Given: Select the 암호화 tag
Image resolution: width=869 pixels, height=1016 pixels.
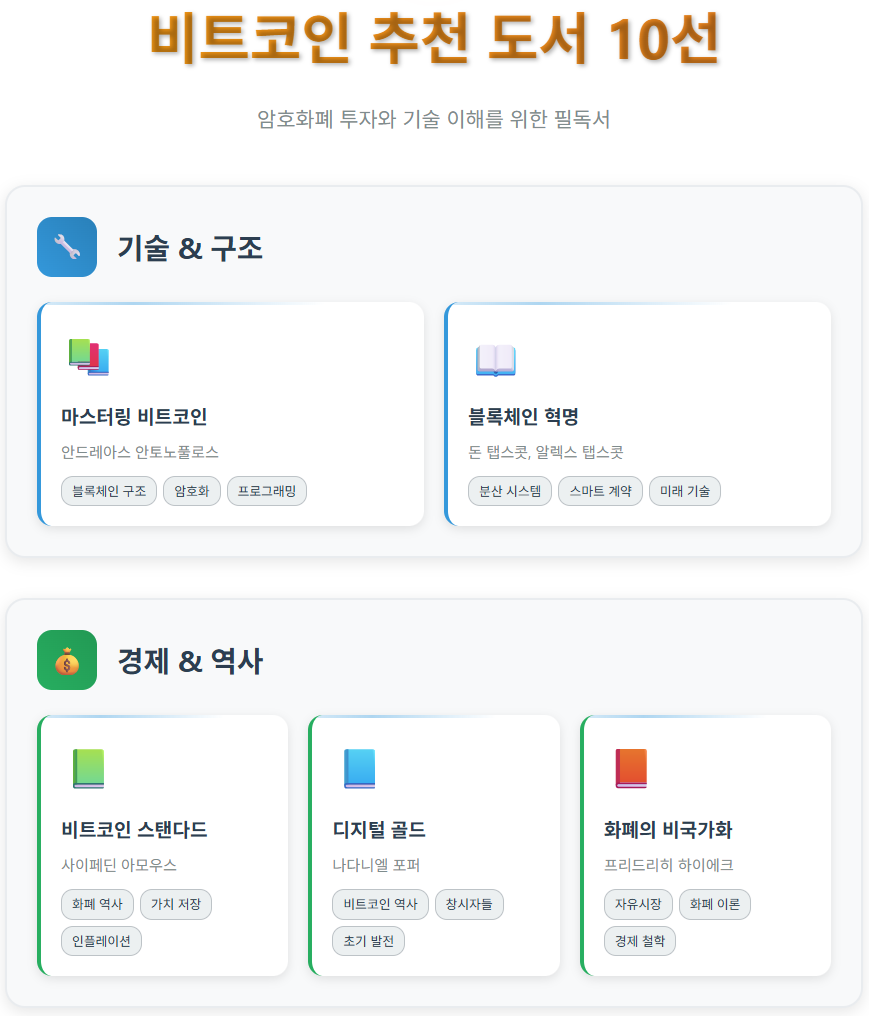Looking at the screenshot, I should click(191, 491).
